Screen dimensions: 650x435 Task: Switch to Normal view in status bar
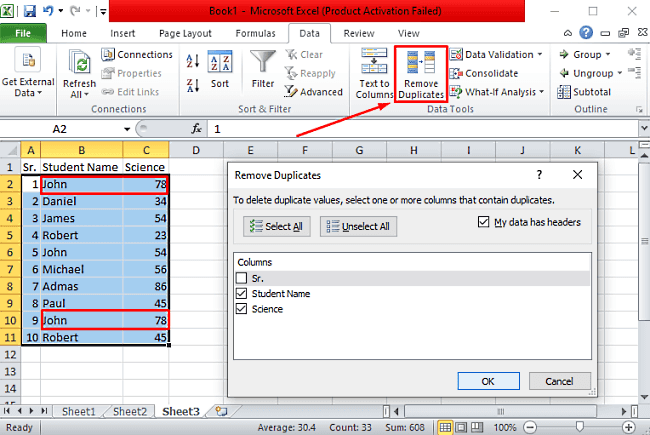click(445, 427)
